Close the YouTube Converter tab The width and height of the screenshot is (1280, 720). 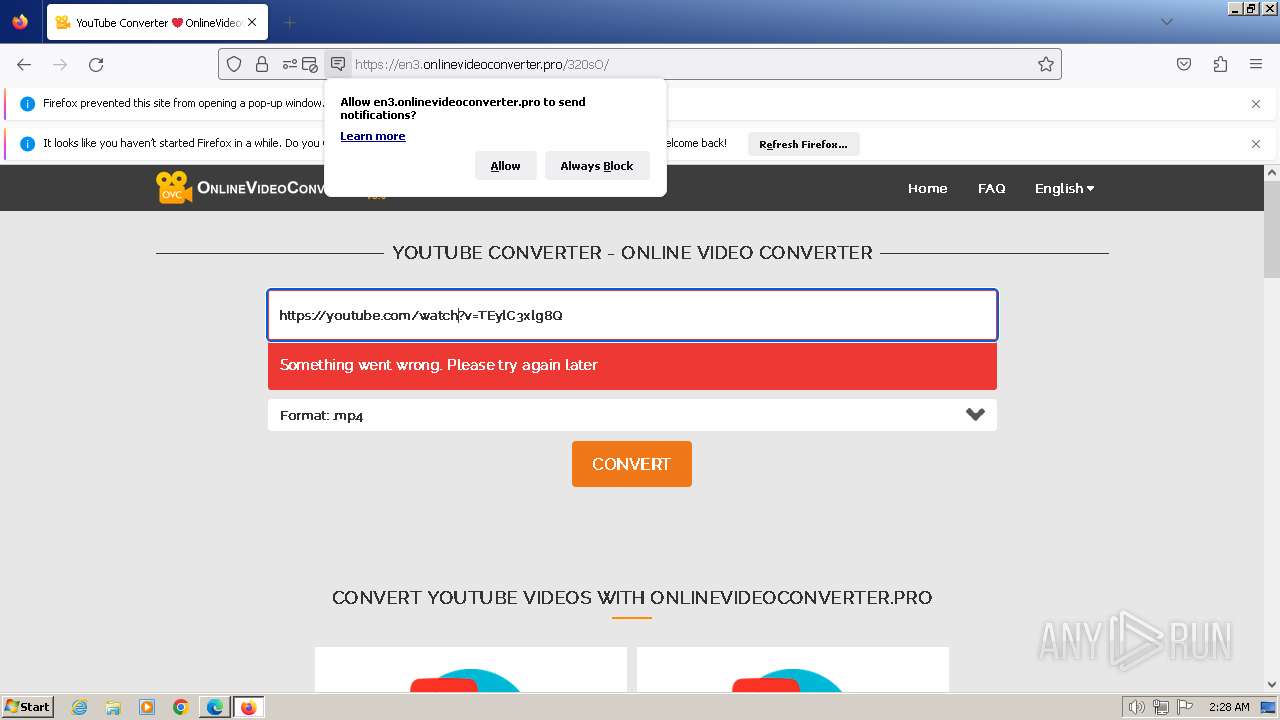[x=251, y=22]
